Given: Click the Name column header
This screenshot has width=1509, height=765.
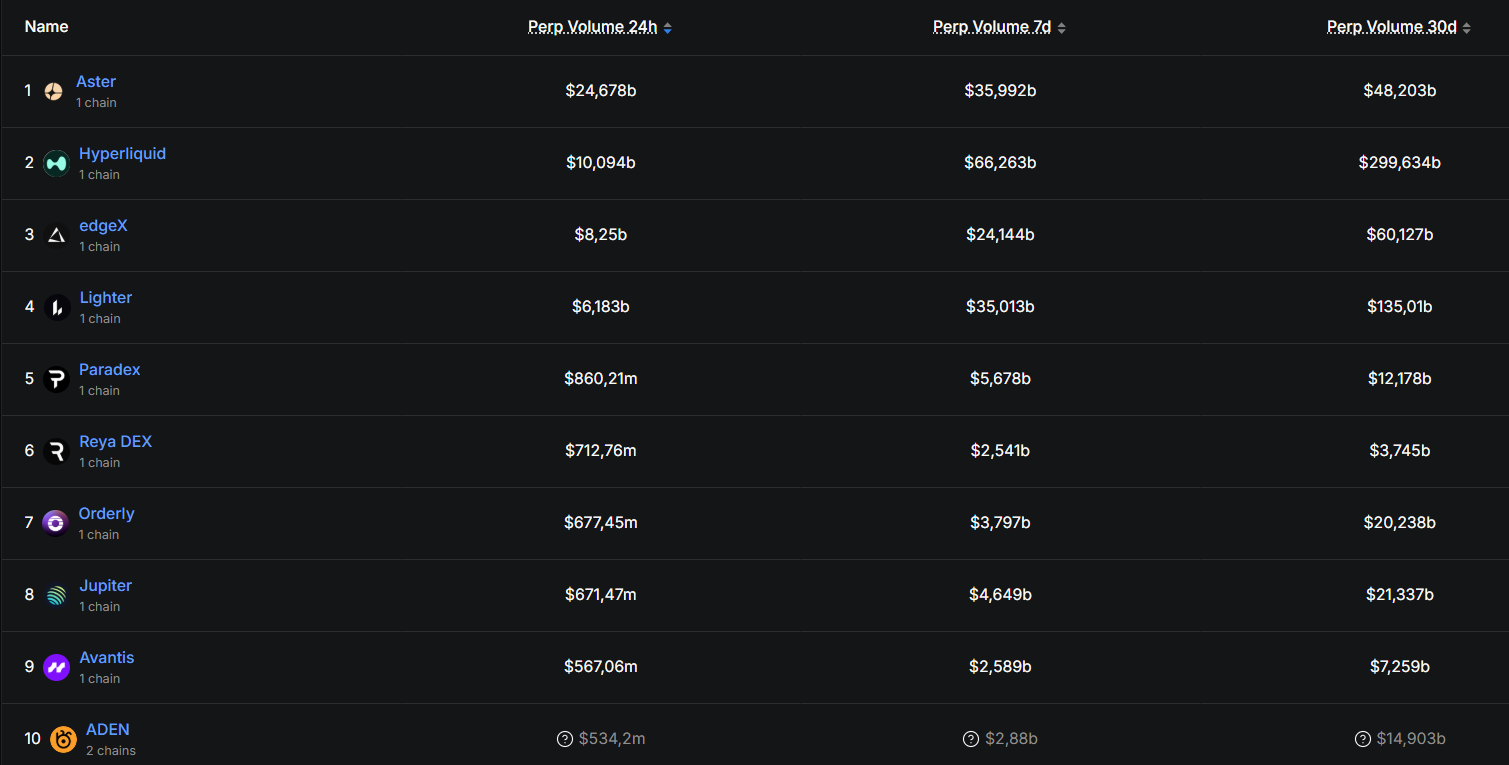Looking at the screenshot, I should [46, 27].
